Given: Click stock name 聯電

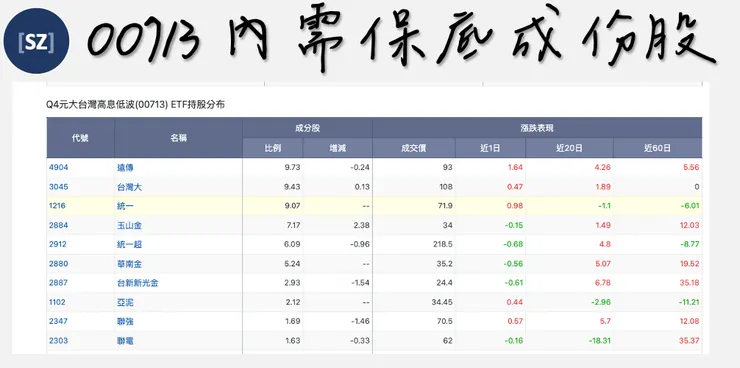Looking at the screenshot, I should click(125, 341).
